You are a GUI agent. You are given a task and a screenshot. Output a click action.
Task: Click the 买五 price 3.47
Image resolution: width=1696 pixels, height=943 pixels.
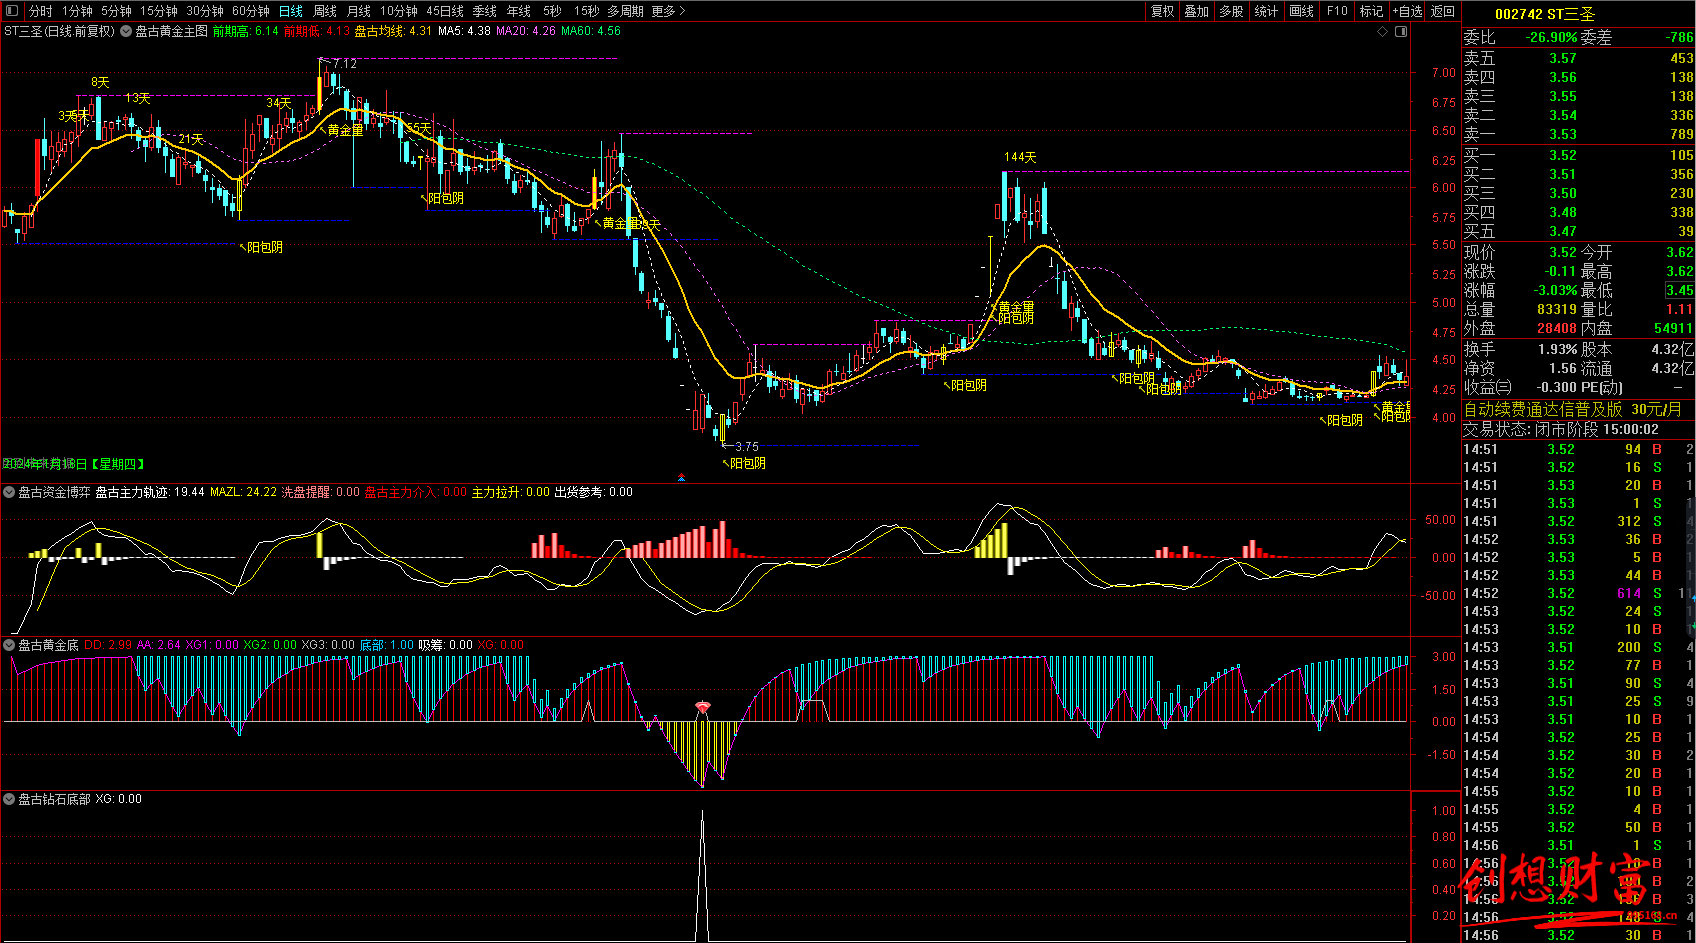click(1562, 231)
